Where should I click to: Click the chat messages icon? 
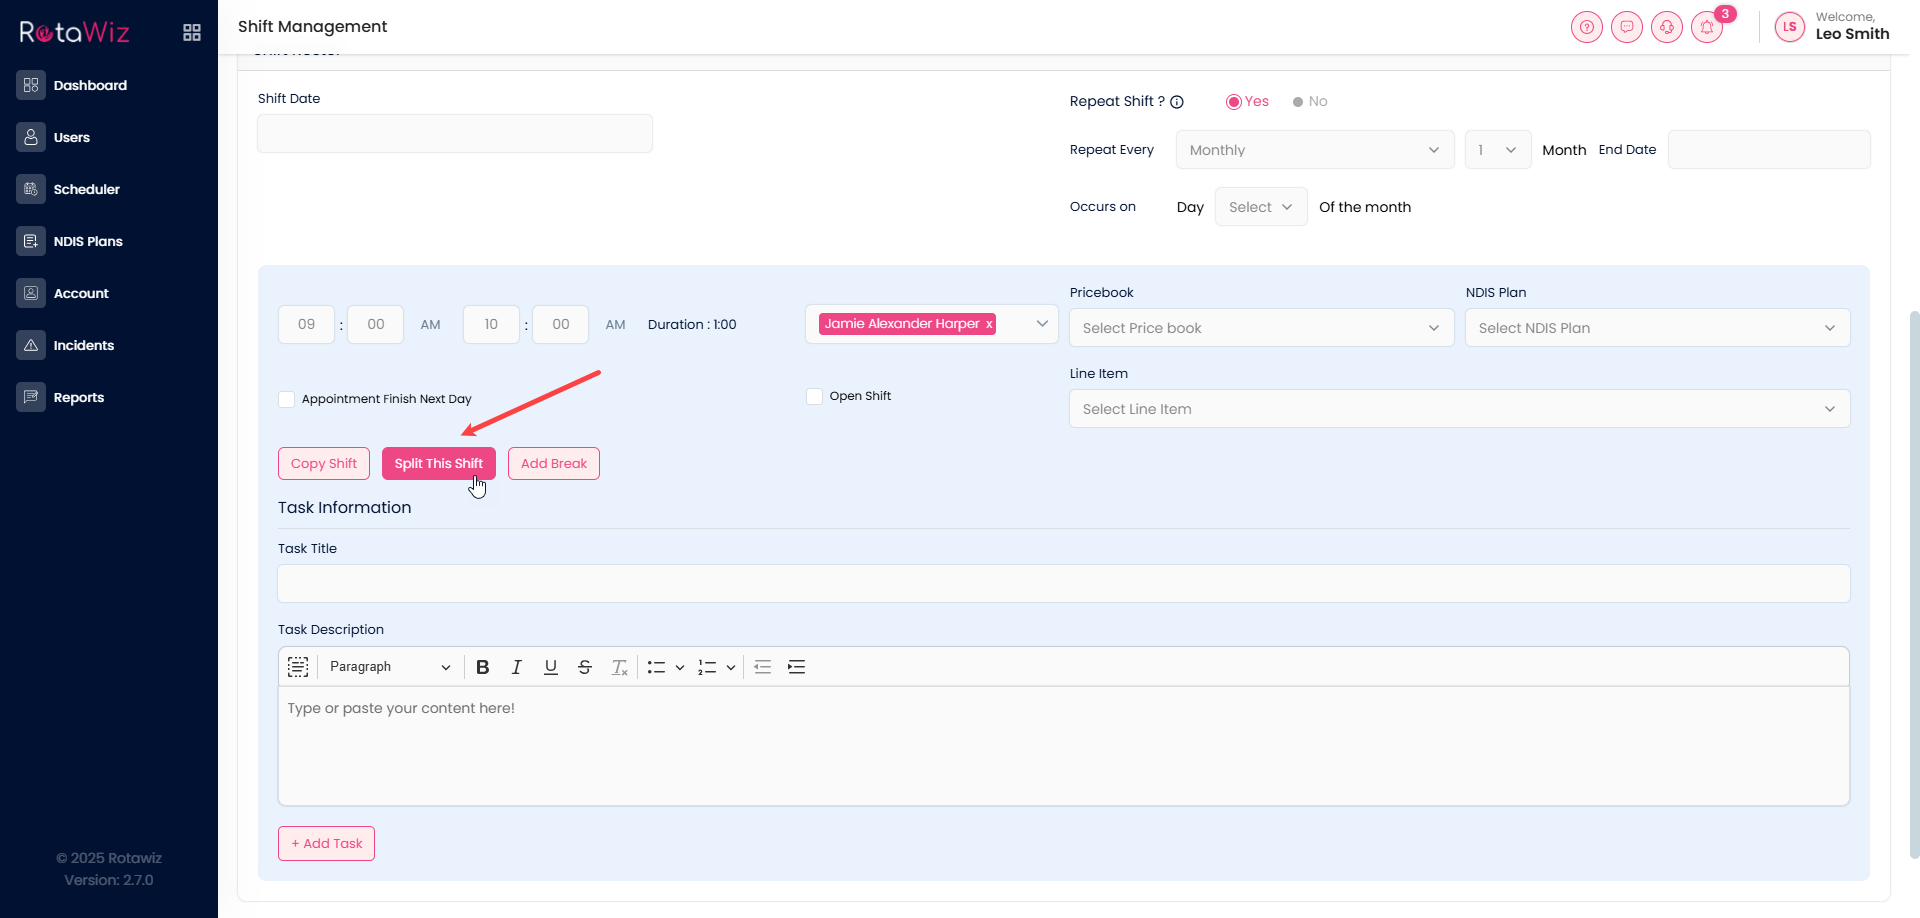1626,27
